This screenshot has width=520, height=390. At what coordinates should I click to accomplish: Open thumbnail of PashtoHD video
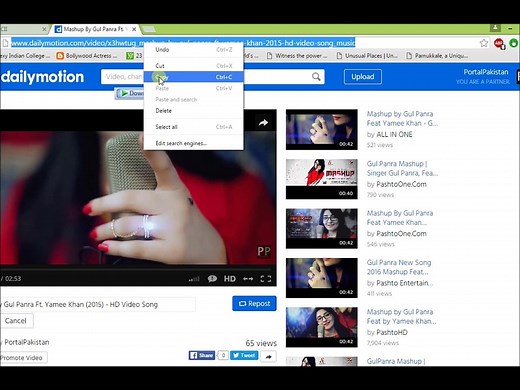click(x=322, y=327)
